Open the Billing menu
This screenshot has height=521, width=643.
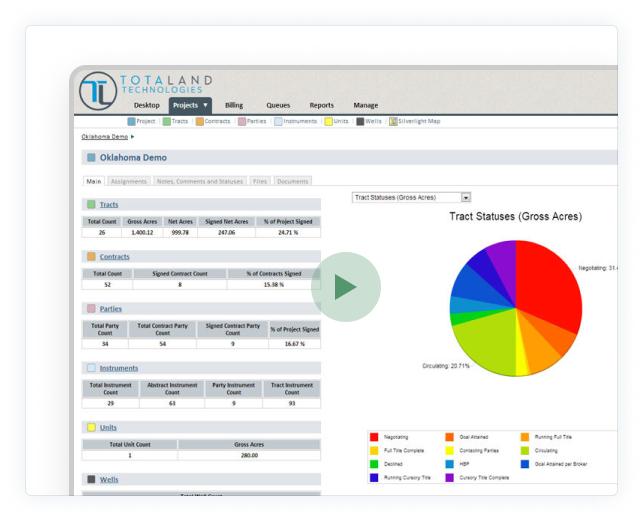click(234, 105)
